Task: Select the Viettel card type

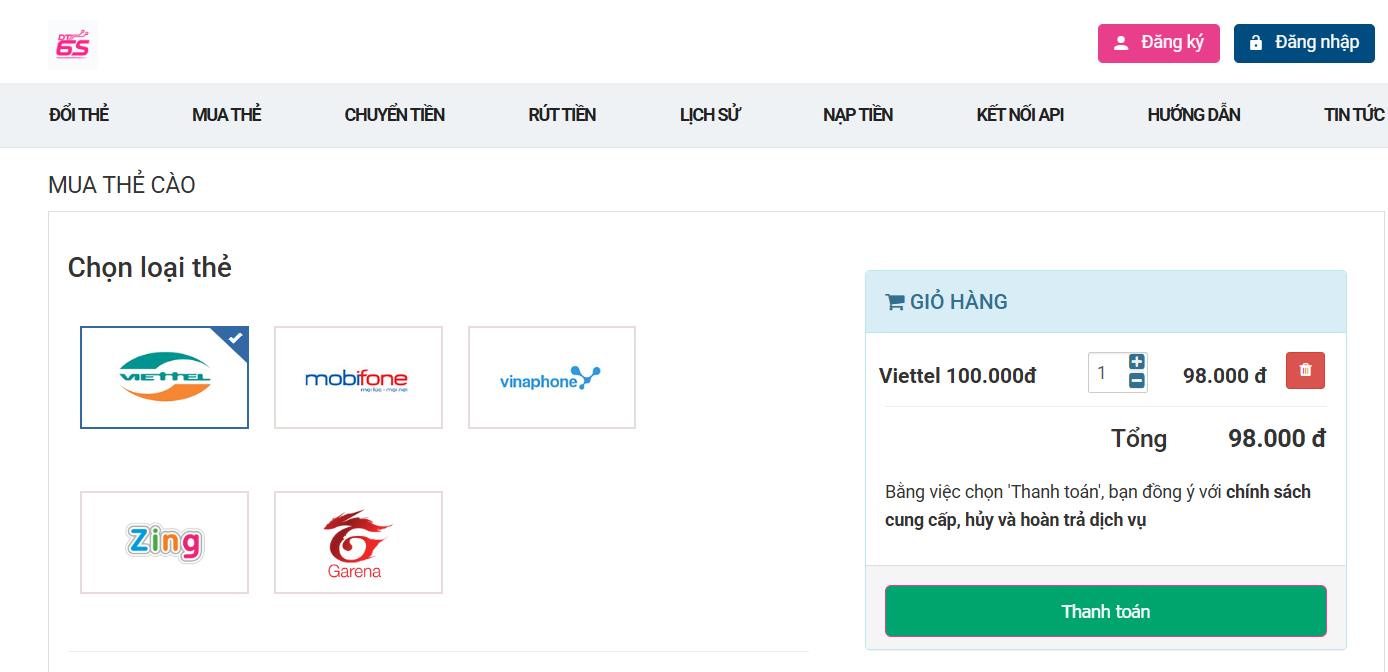Action: 164,377
